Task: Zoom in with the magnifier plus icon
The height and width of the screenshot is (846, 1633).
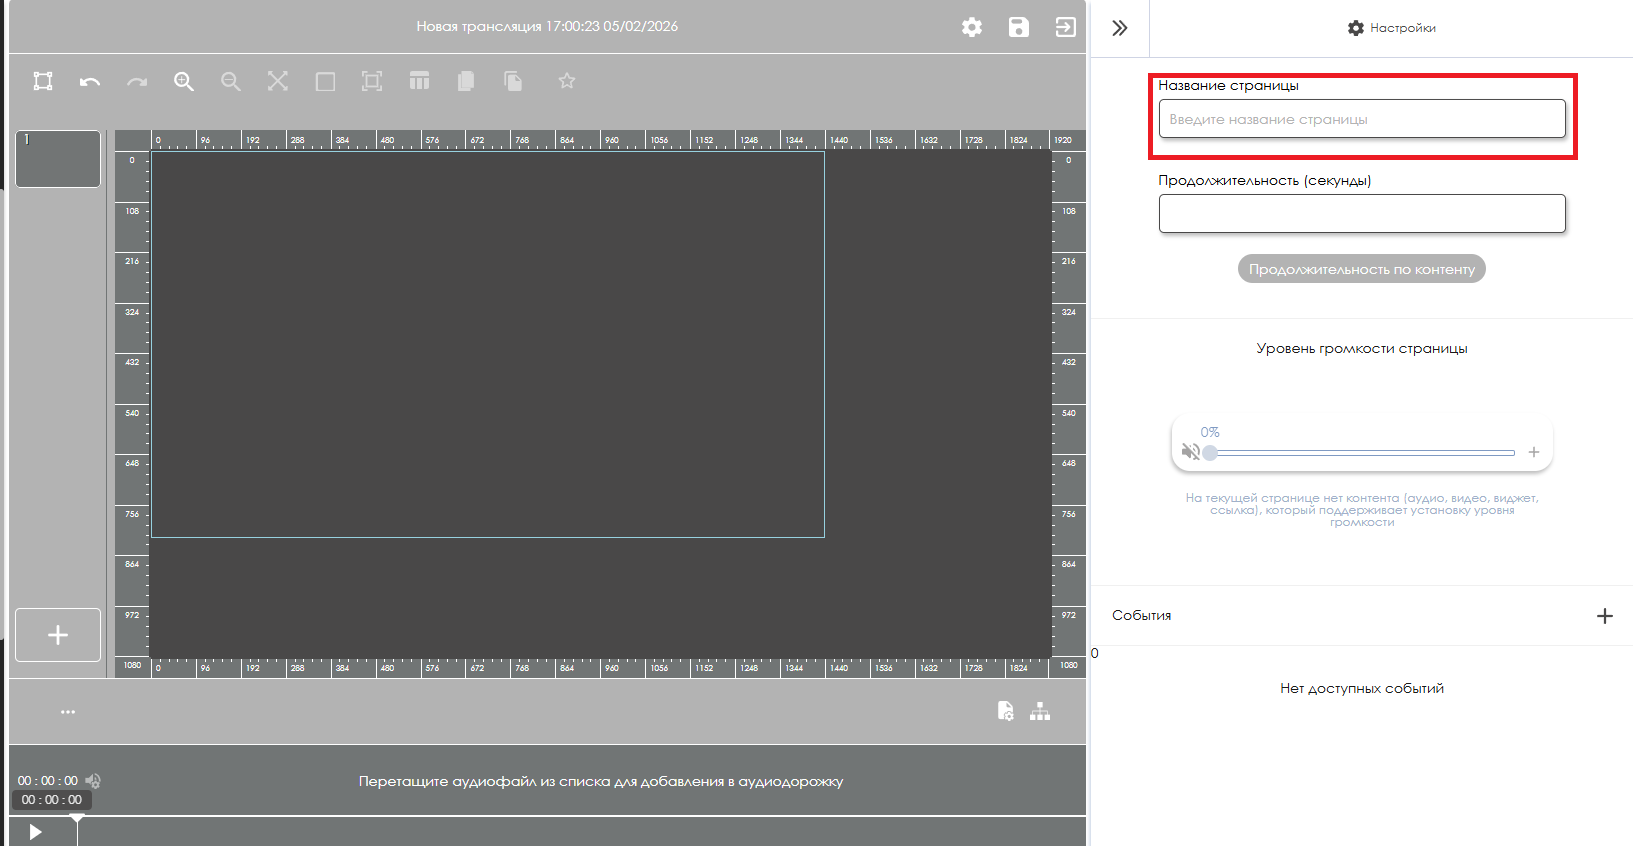Action: pyautogui.click(x=184, y=82)
